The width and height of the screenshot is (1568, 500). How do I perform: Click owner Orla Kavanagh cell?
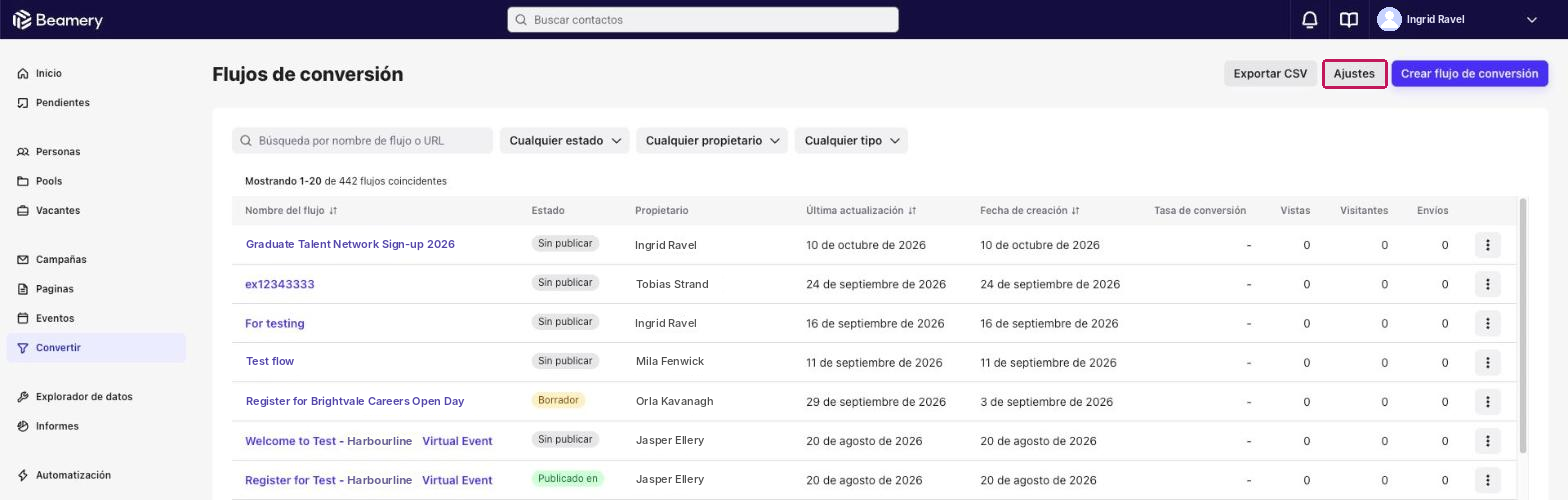click(675, 401)
